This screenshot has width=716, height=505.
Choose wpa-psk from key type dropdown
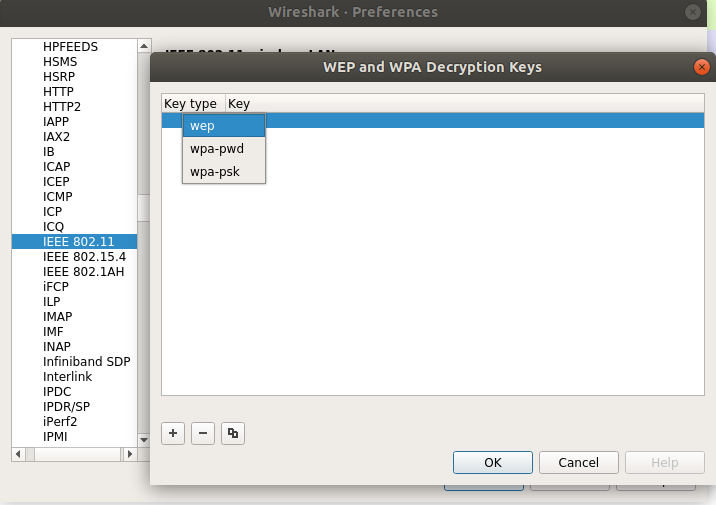(x=224, y=172)
